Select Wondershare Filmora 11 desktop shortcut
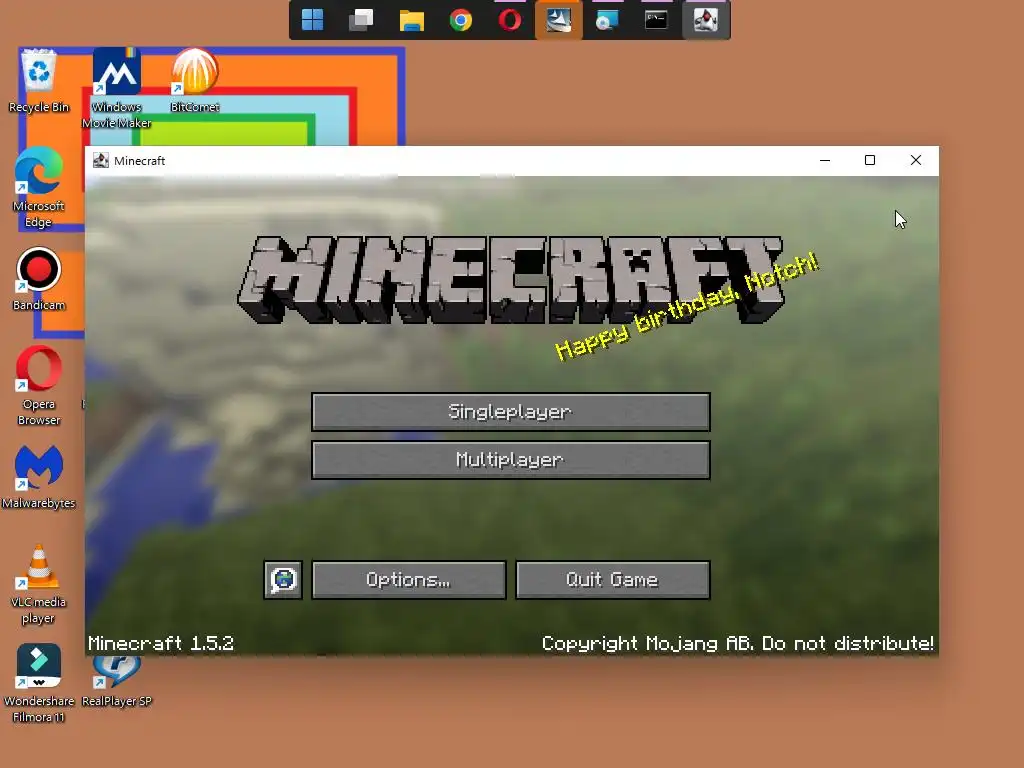 39,683
